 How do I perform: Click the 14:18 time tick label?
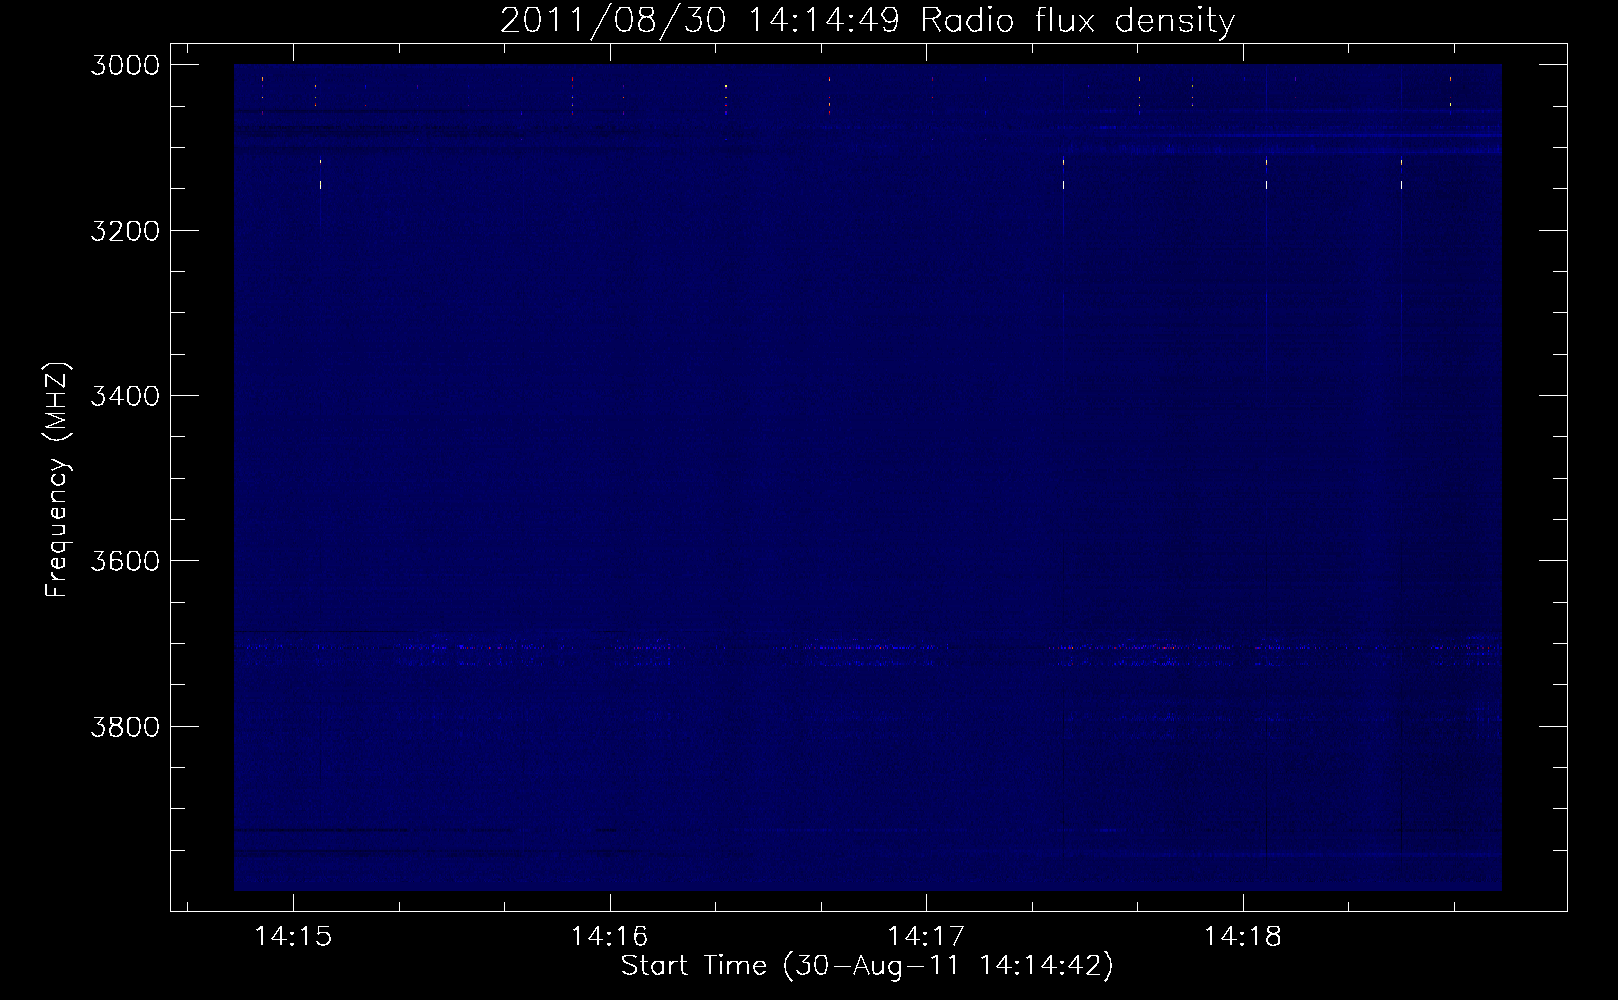click(1242, 937)
